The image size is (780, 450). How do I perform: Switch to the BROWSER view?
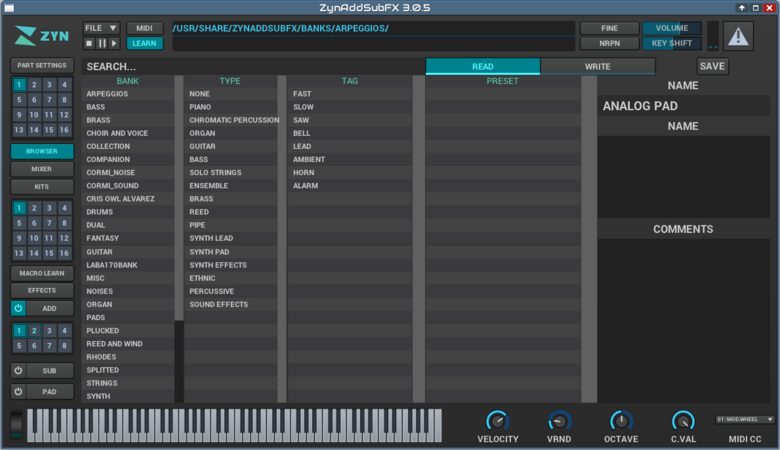[42, 151]
